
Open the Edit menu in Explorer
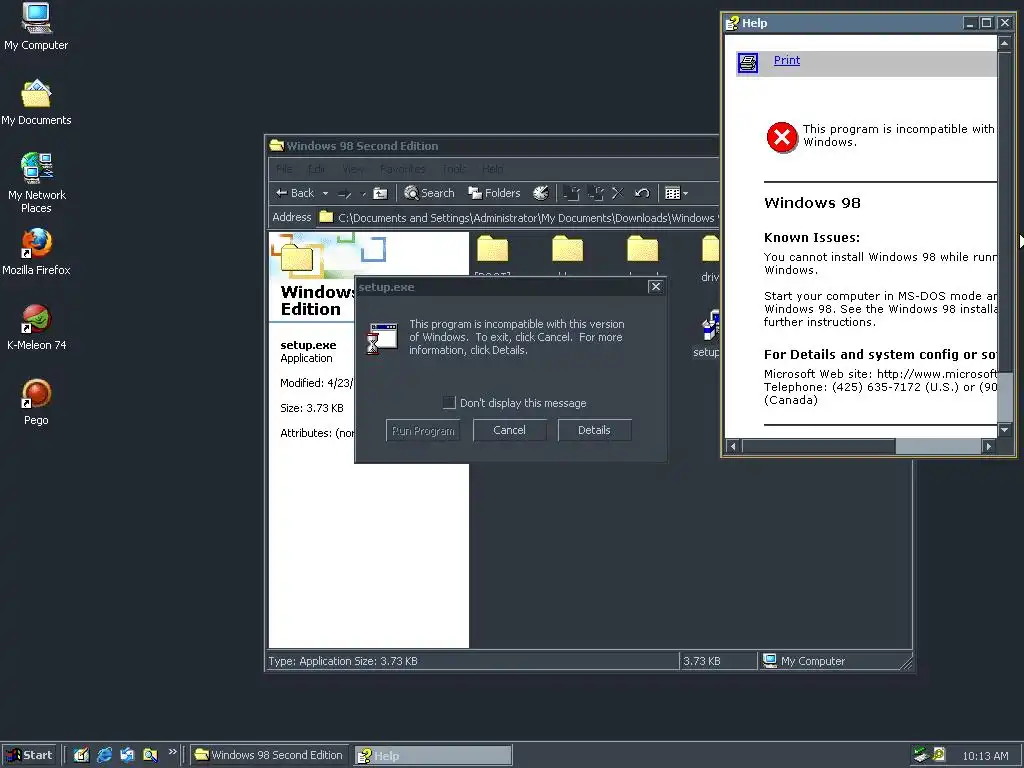click(317, 169)
